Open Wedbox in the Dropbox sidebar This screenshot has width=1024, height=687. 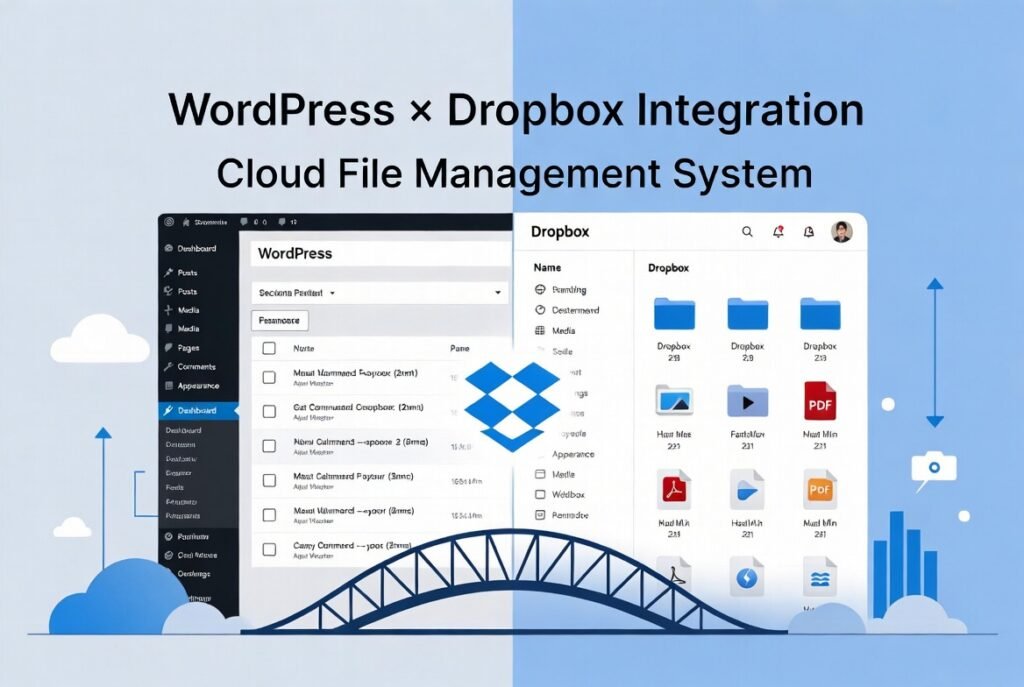(x=560, y=494)
